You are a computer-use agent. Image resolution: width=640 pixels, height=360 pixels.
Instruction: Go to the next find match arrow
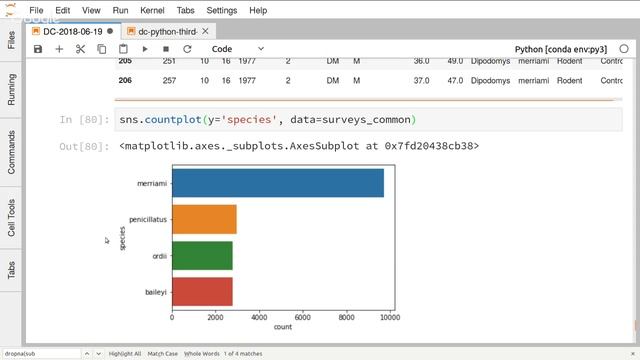98,353
